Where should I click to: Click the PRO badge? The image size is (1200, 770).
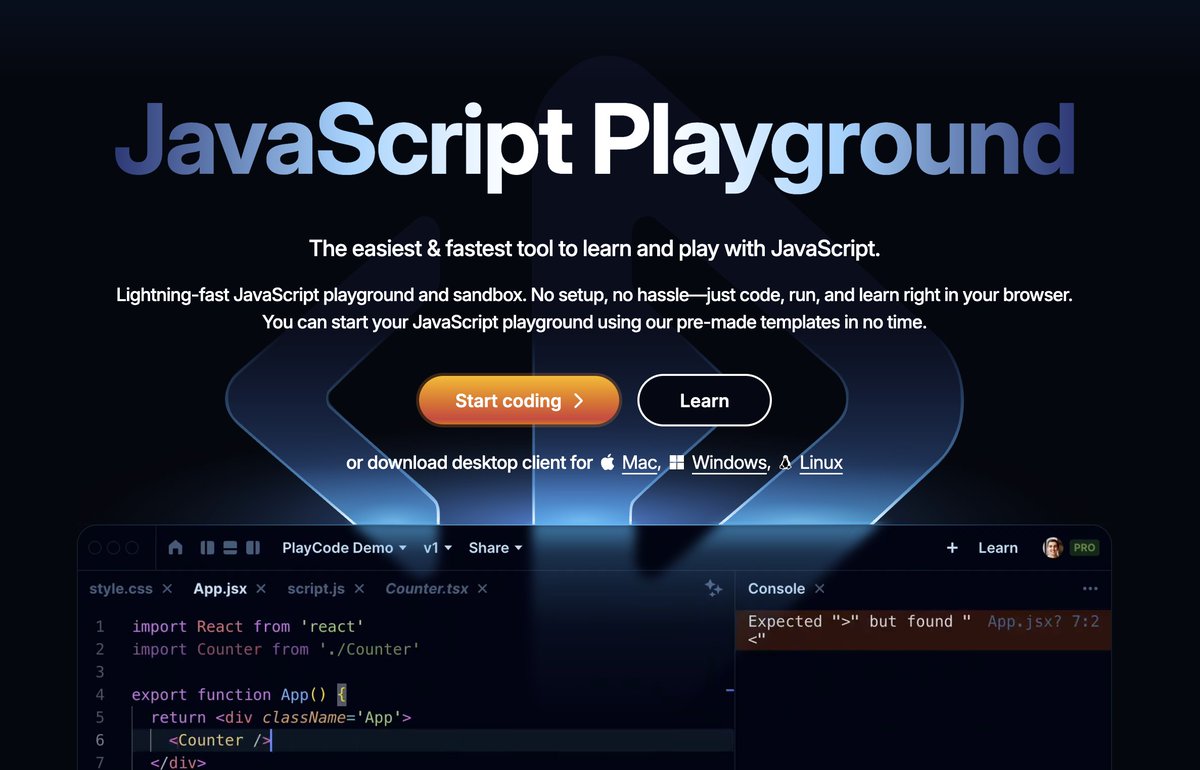tap(1084, 548)
